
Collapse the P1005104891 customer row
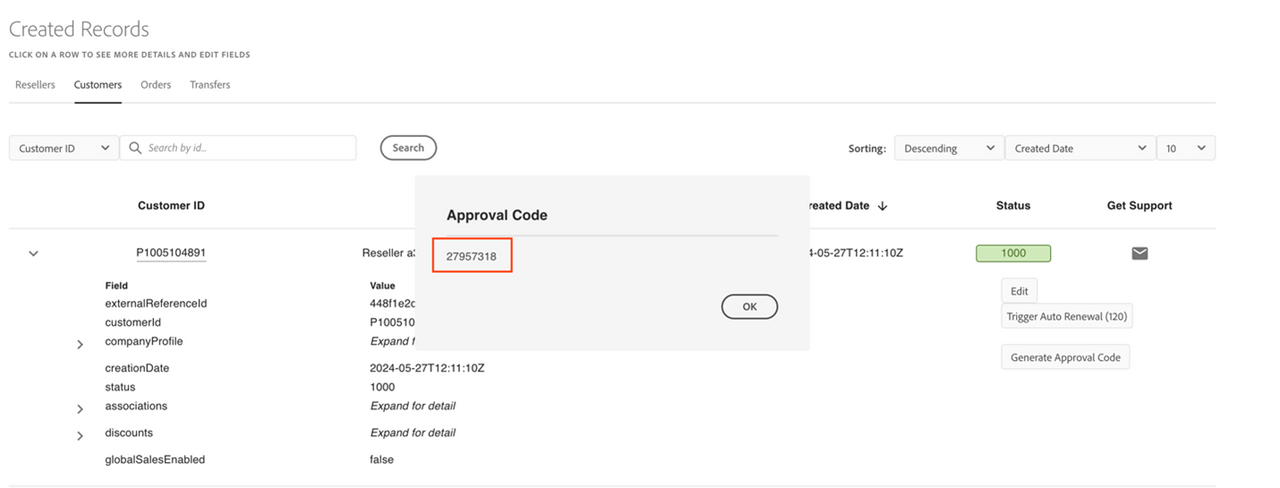pyautogui.click(x=33, y=254)
